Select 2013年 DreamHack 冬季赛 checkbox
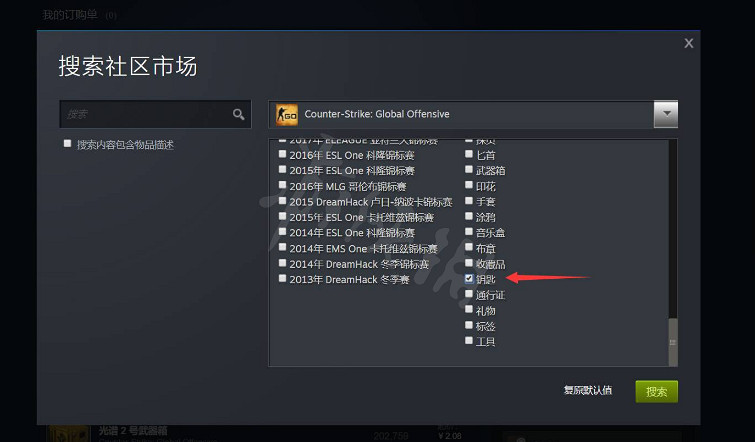This screenshot has width=755, height=442. click(x=283, y=278)
